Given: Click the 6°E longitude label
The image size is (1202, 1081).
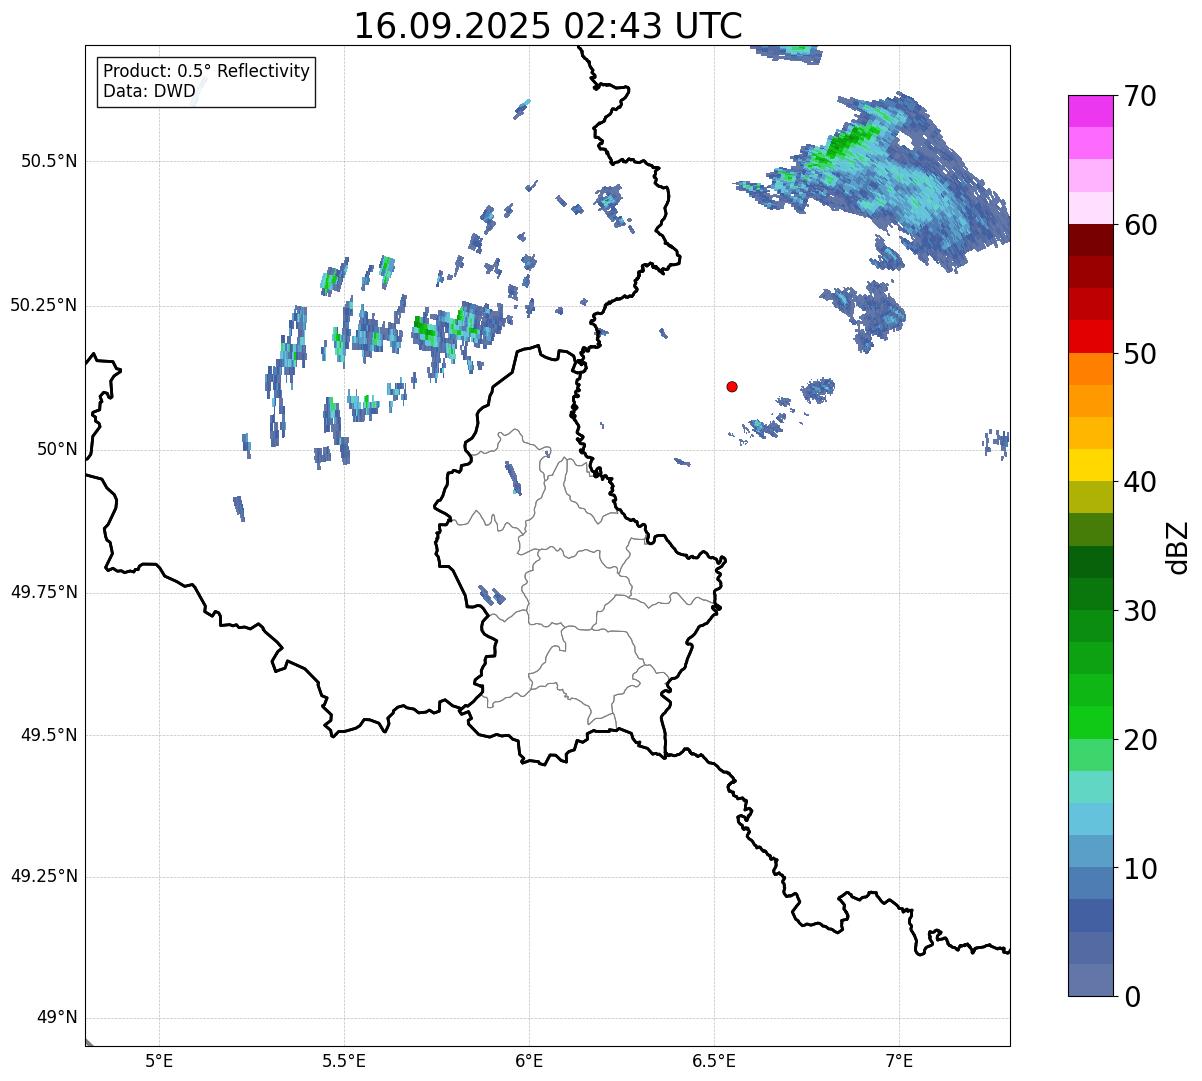Looking at the screenshot, I should point(529,1061).
